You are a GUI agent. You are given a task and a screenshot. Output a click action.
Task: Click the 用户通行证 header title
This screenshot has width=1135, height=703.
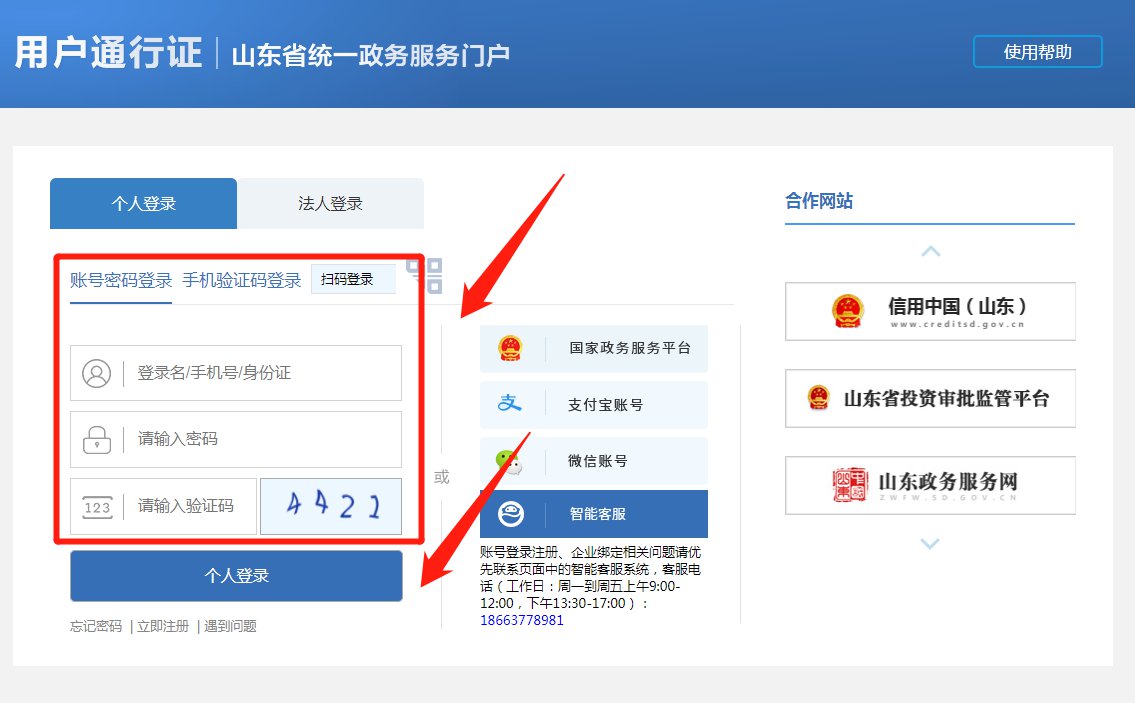coord(109,53)
